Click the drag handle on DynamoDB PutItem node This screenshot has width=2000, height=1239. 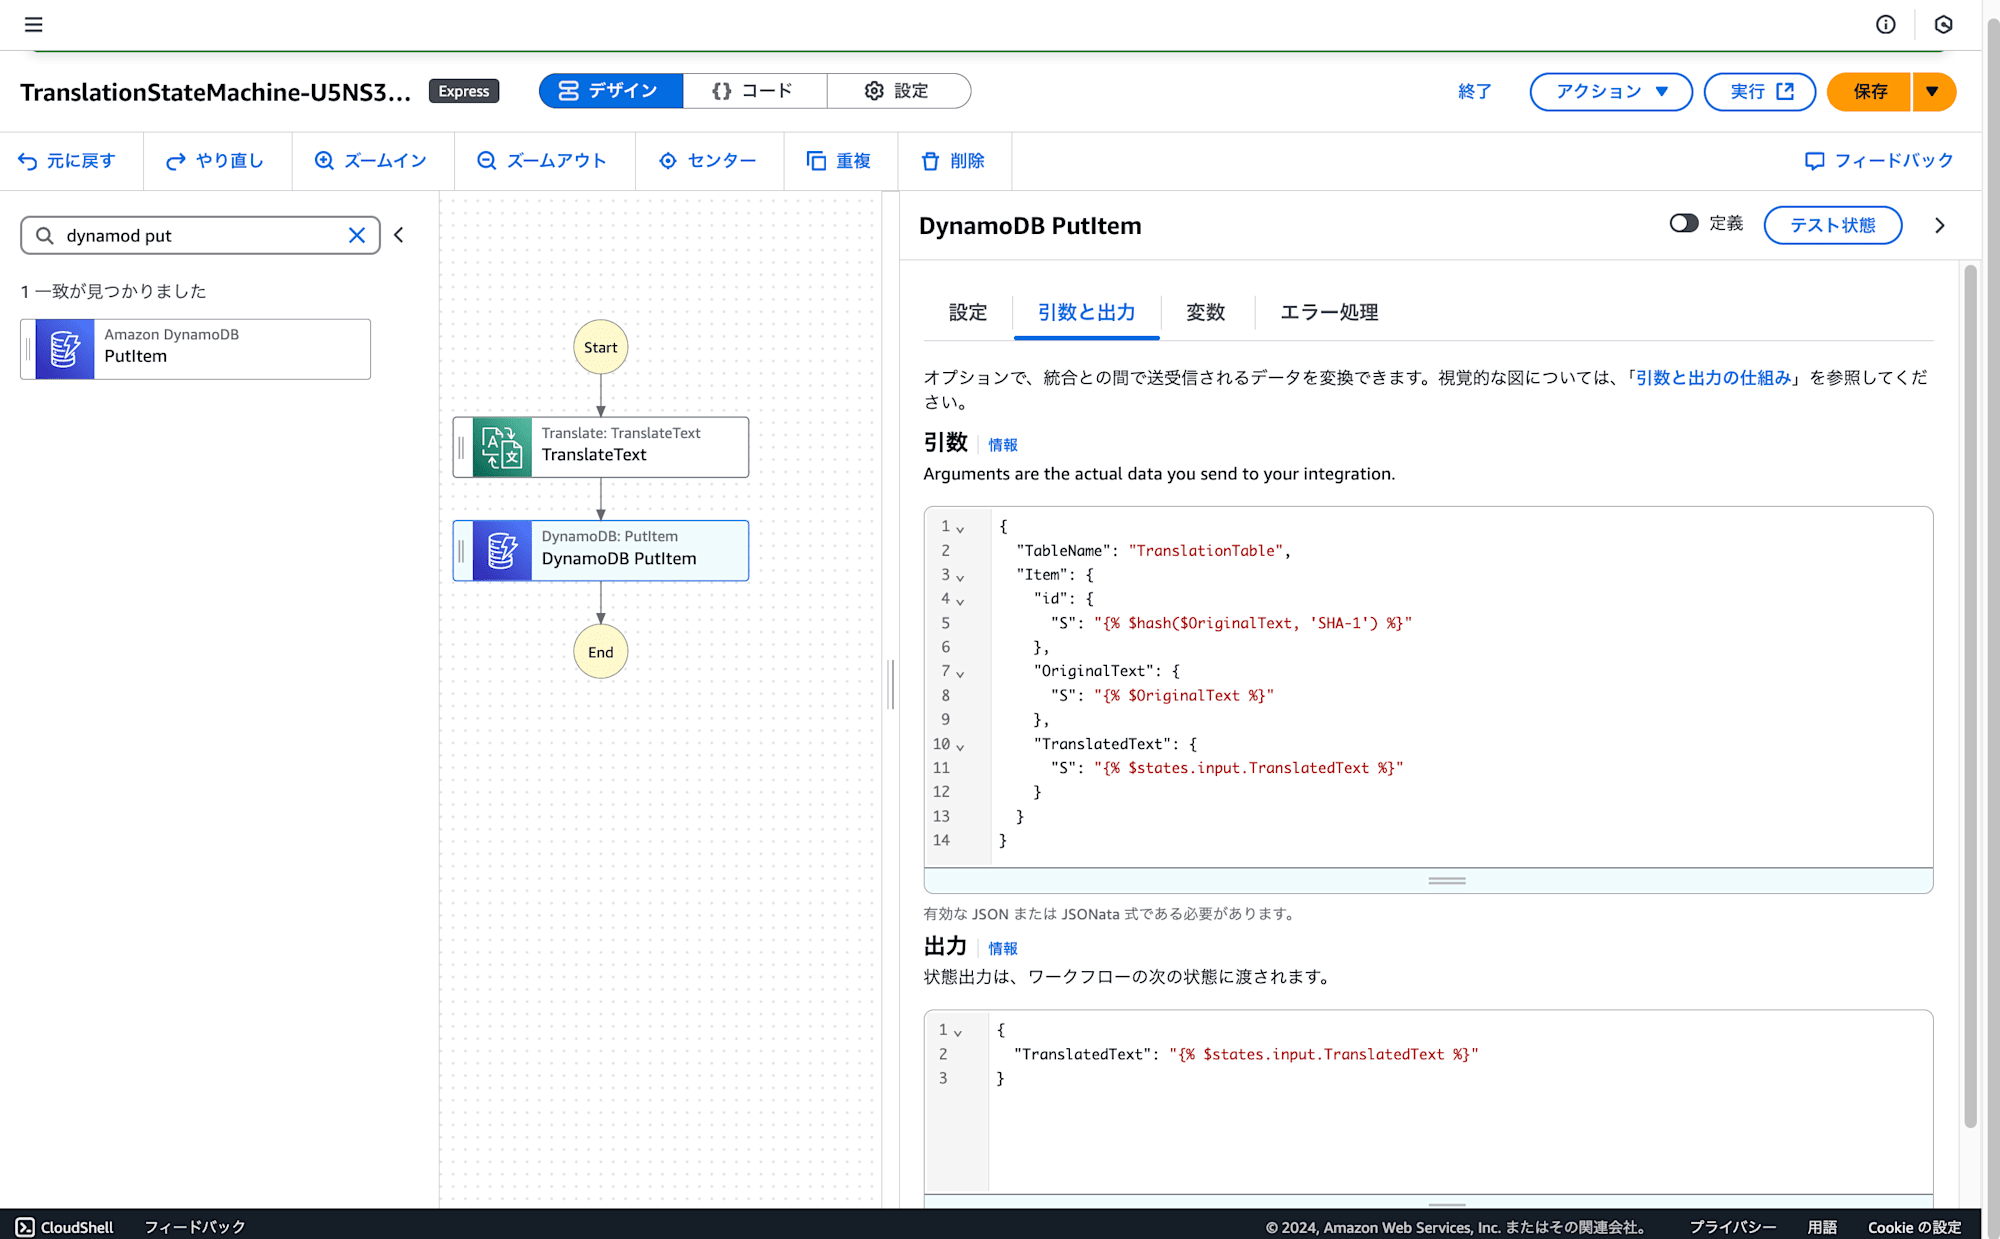click(x=461, y=551)
